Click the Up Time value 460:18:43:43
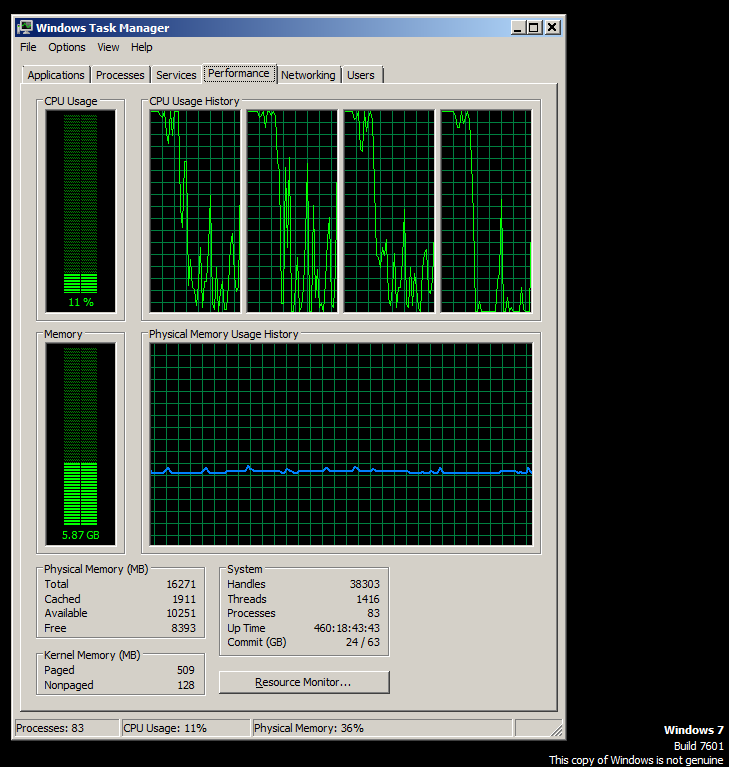Screen dimensions: 729x767 pyautogui.click(x=347, y=628)
